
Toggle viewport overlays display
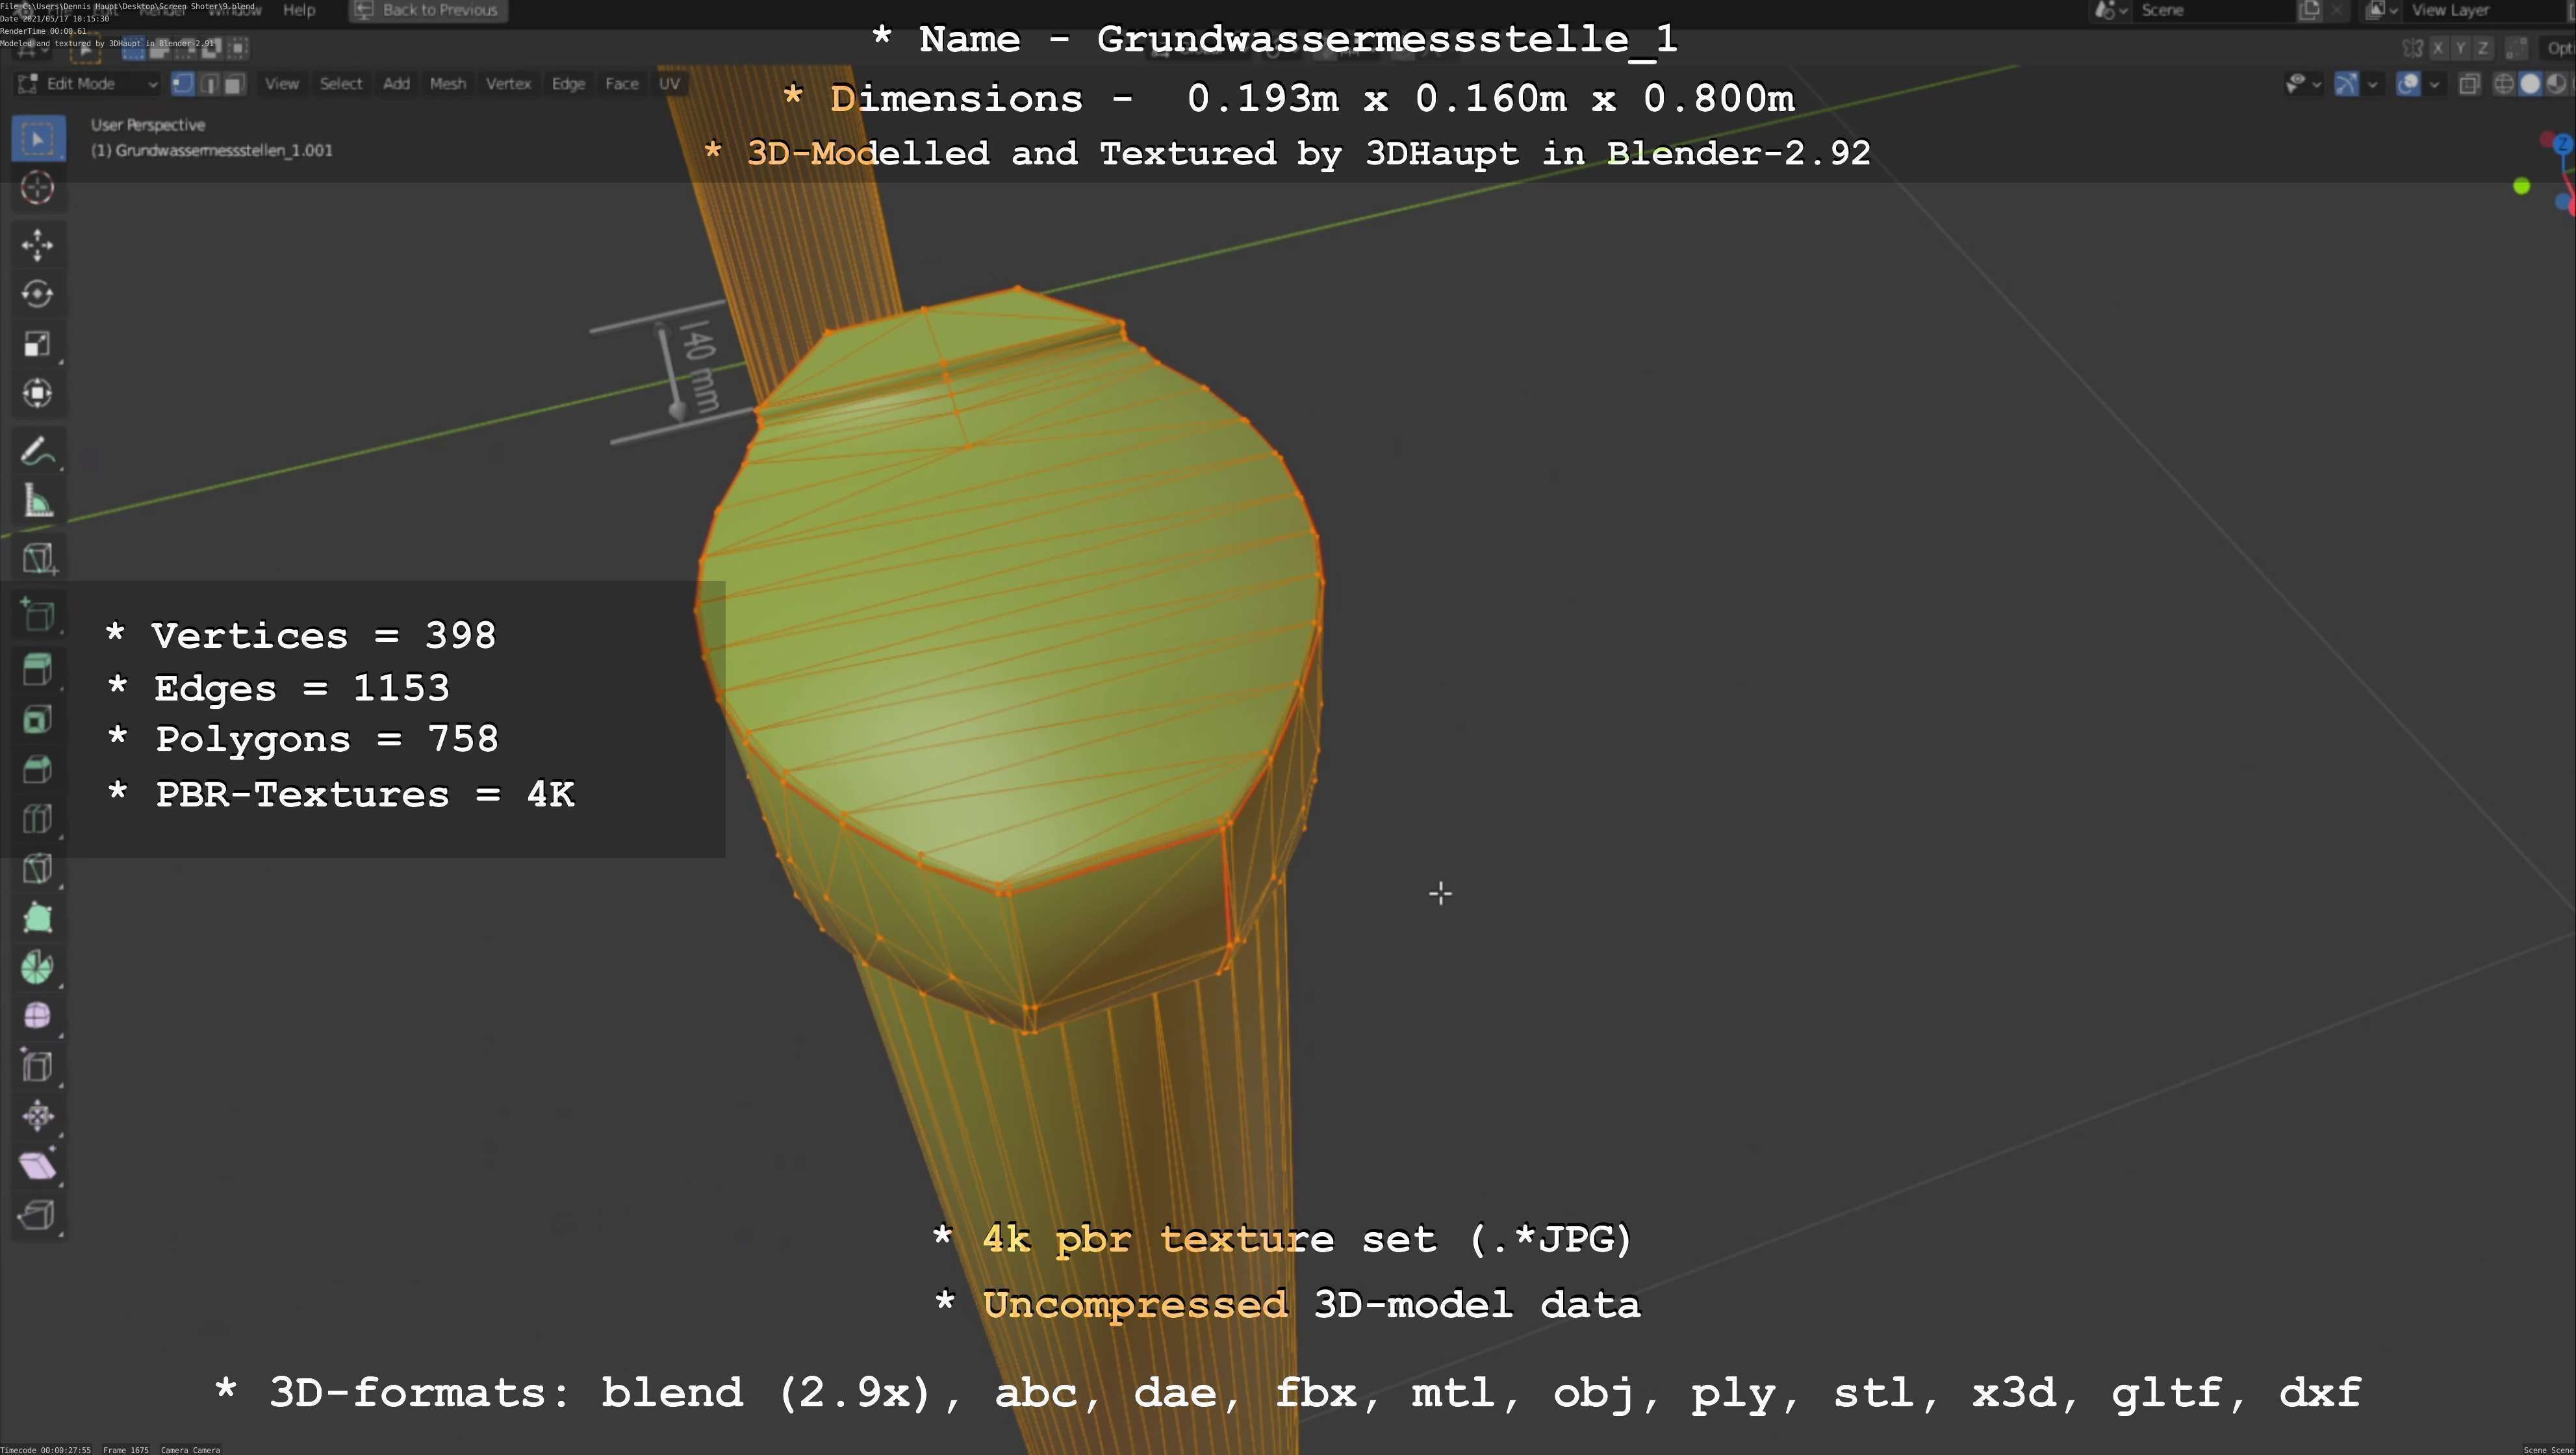pyautogui.click(x=2409, y=84)
